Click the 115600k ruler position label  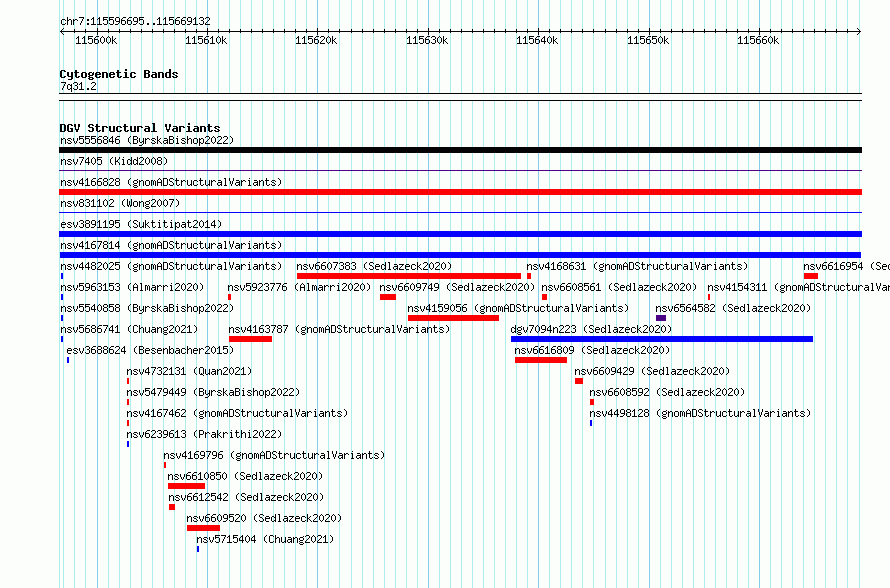coord(96,40)
